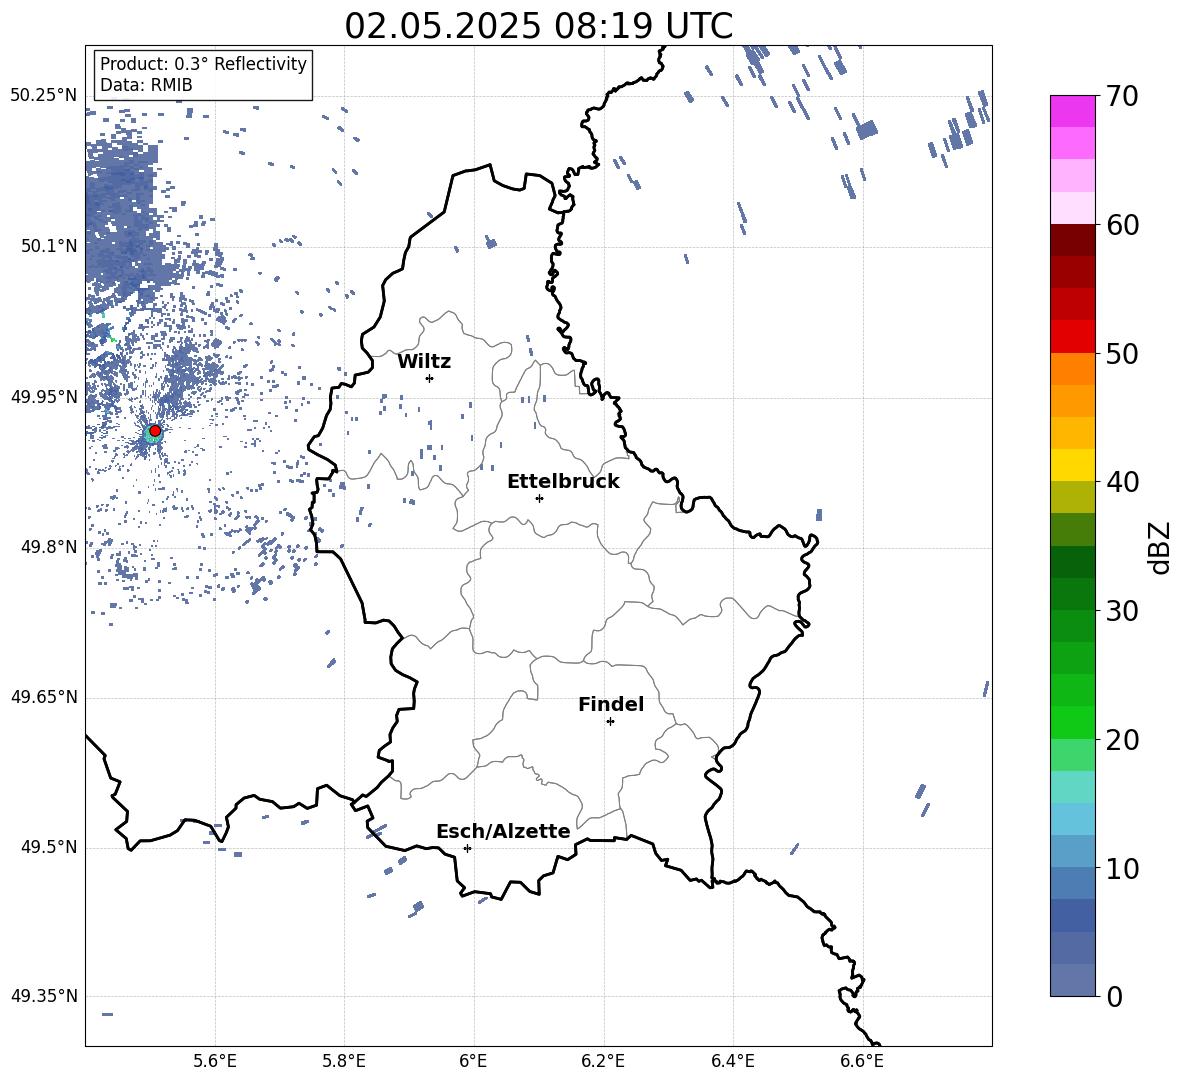Click the 70 tick on the colorbar
Viewport: 1184px width, 1081px height.
(x=1121, y=96)
